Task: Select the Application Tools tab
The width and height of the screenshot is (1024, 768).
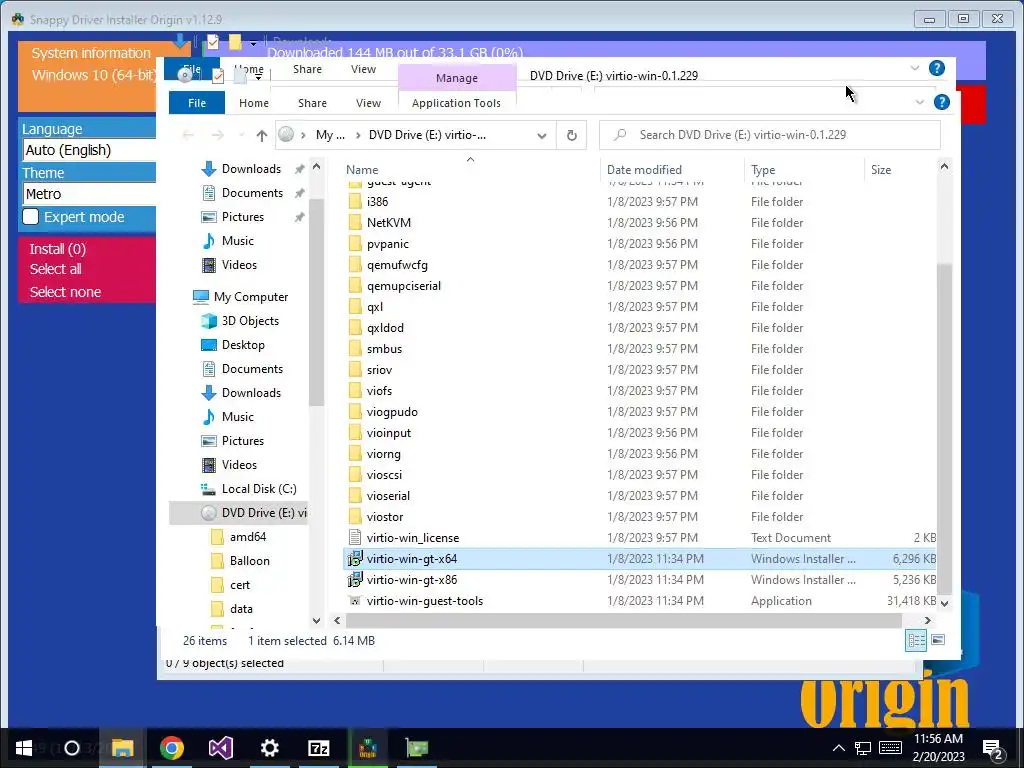Action: click(456, 103)
